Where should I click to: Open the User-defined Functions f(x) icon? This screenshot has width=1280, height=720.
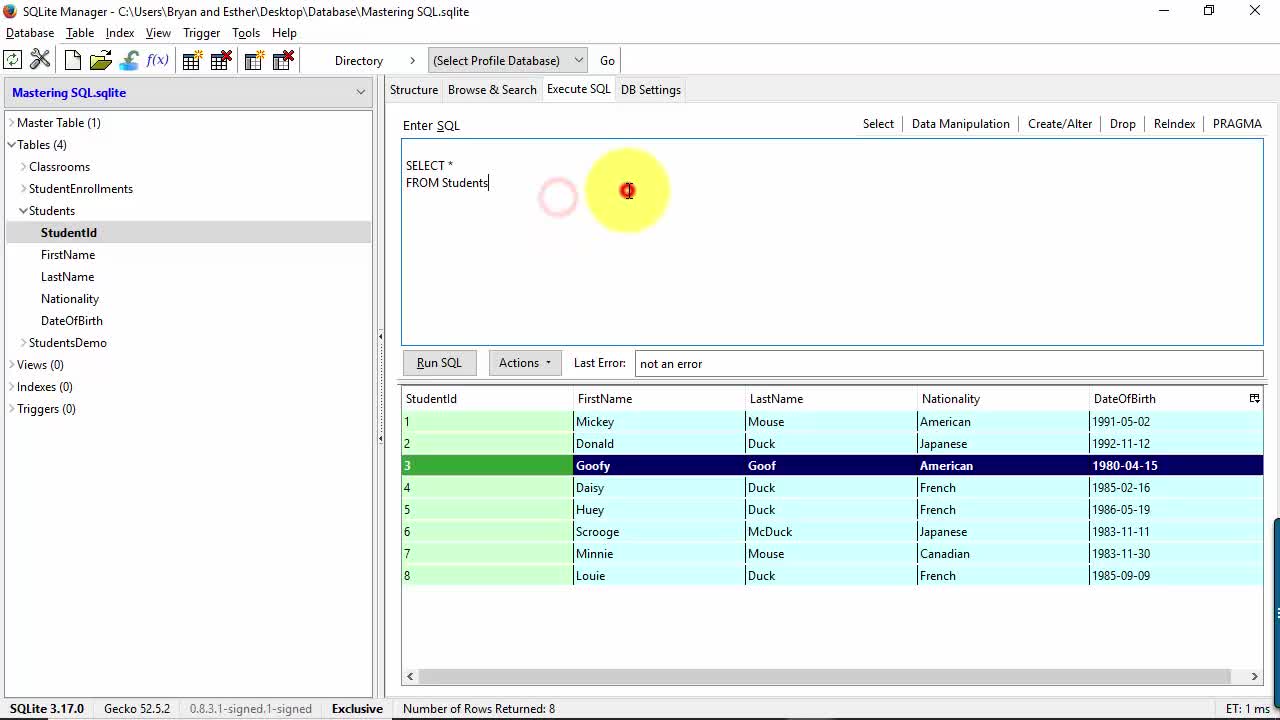pos(158,61)
